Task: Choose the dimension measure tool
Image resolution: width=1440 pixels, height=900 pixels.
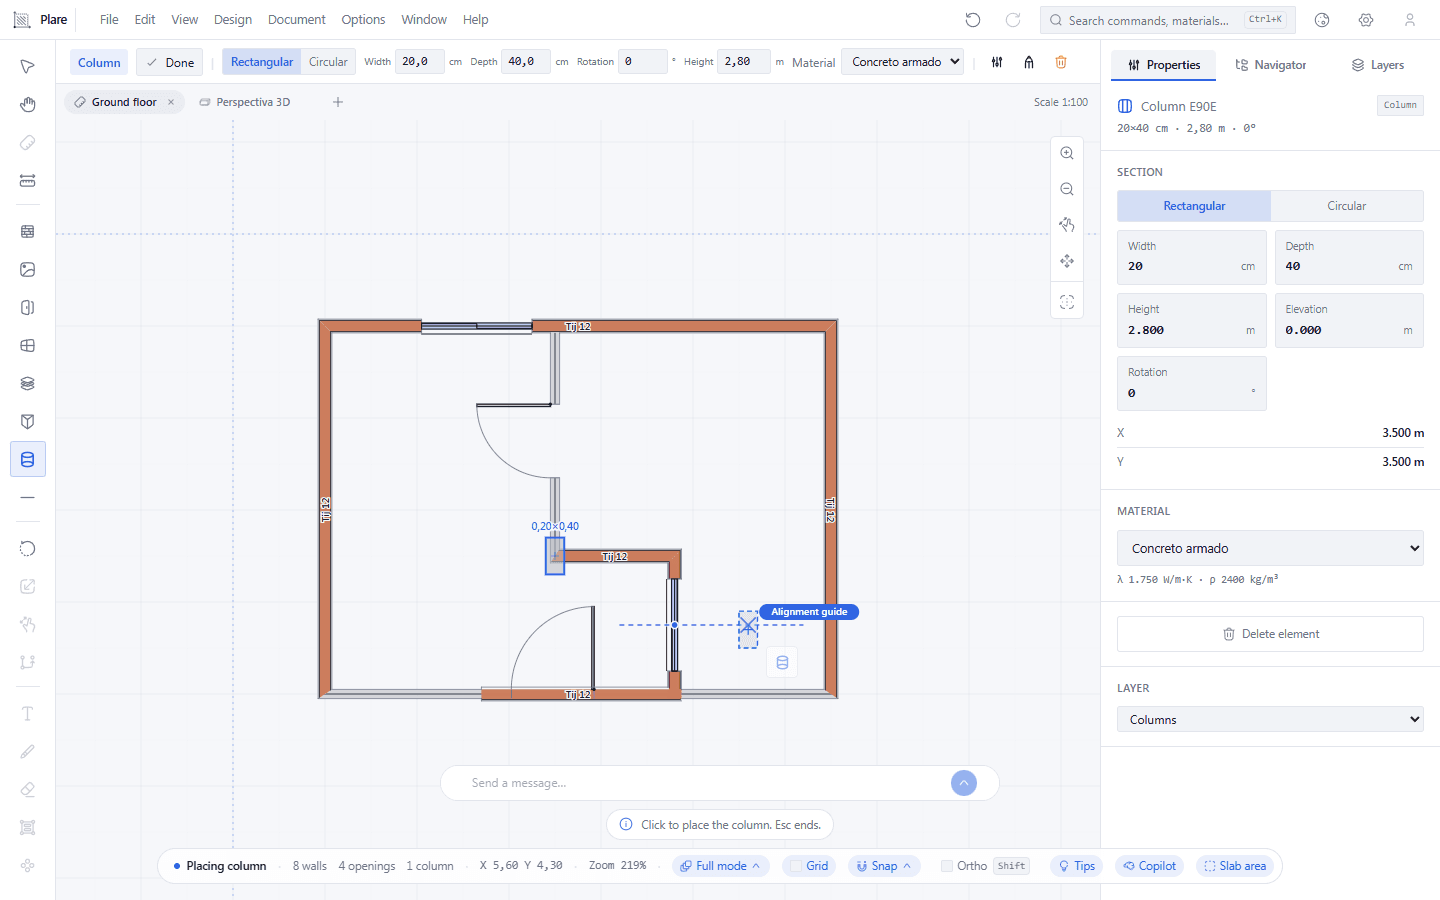Action: (28, 181)
